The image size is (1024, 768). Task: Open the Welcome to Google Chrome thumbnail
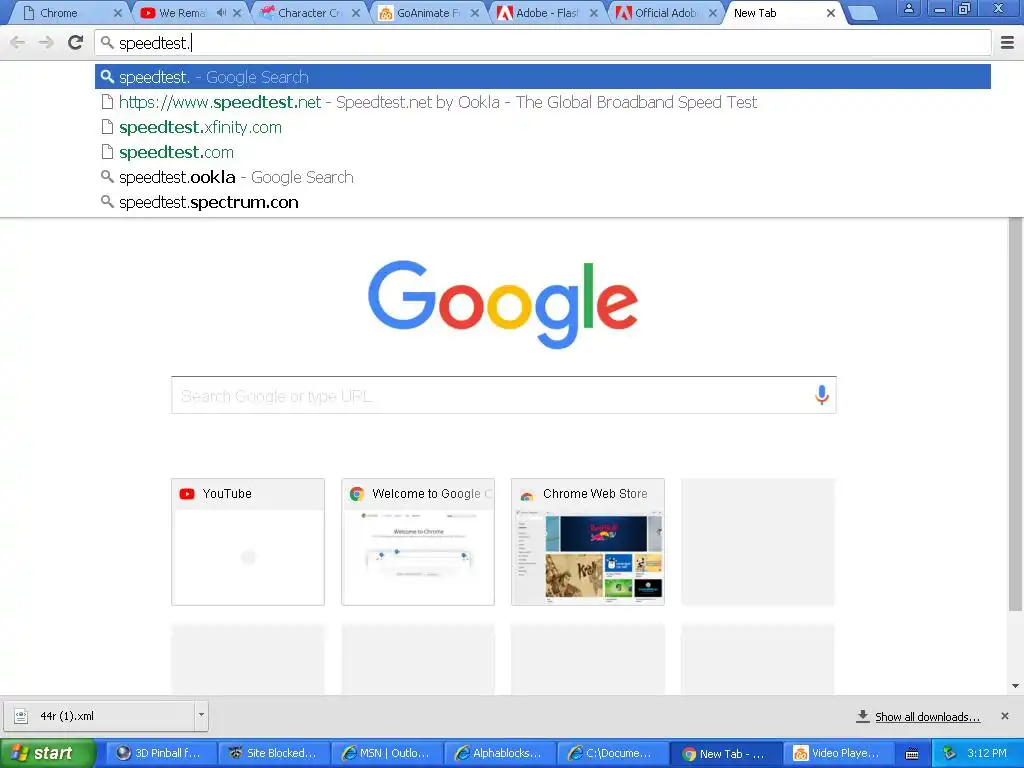[418, 542]
